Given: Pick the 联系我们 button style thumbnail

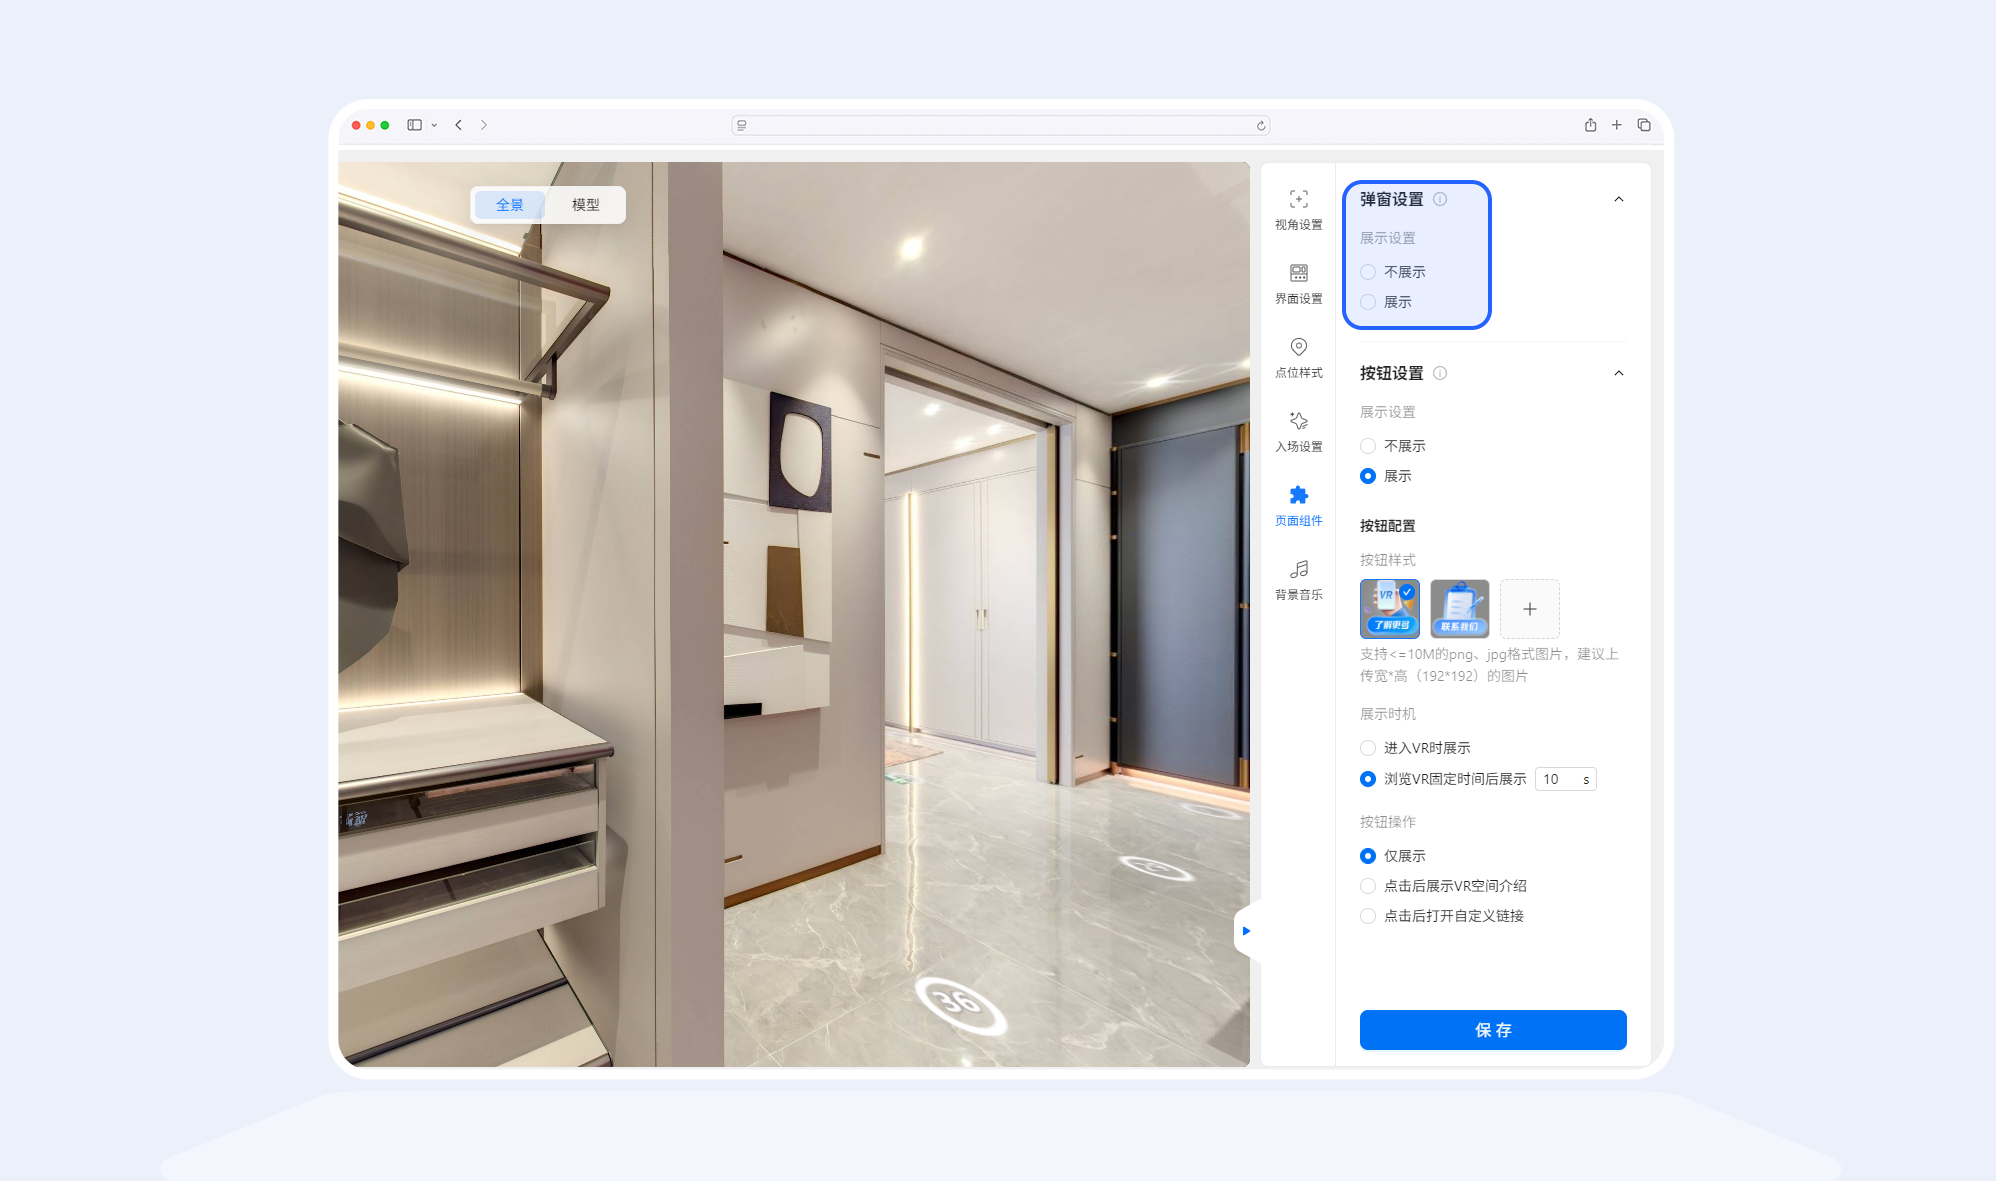Looking at the screenshot, I should point(1459,609).
